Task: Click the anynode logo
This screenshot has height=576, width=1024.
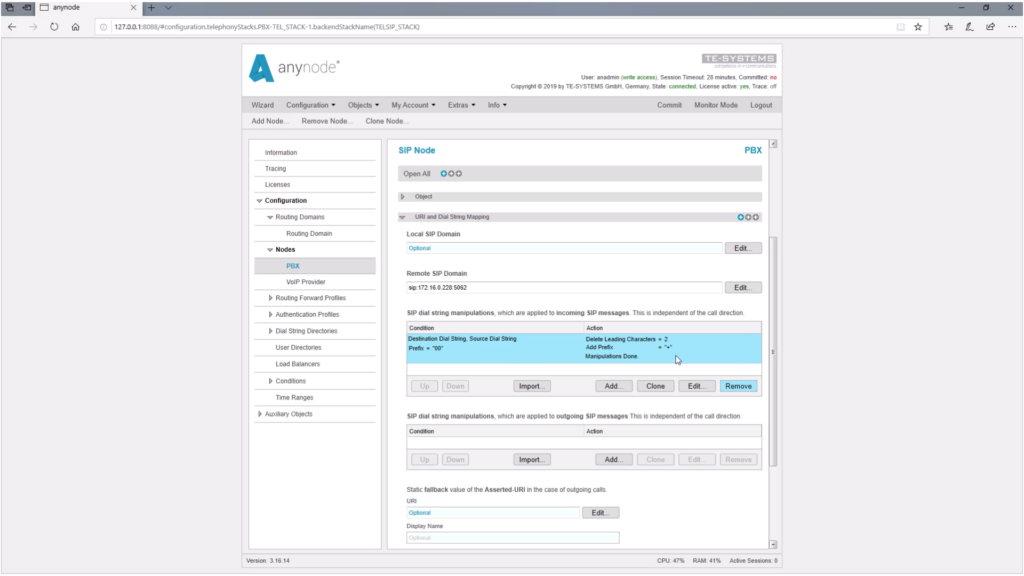Action: tap(295, 68)
